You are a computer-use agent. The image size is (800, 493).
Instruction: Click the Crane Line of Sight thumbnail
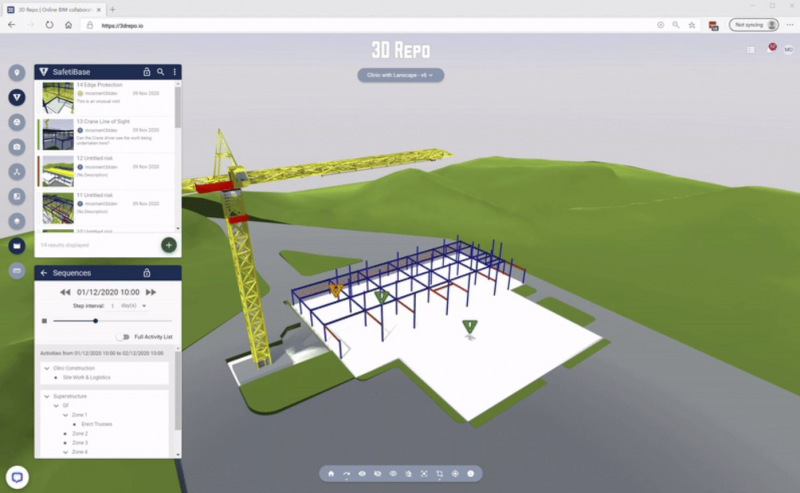pos(58,135)
